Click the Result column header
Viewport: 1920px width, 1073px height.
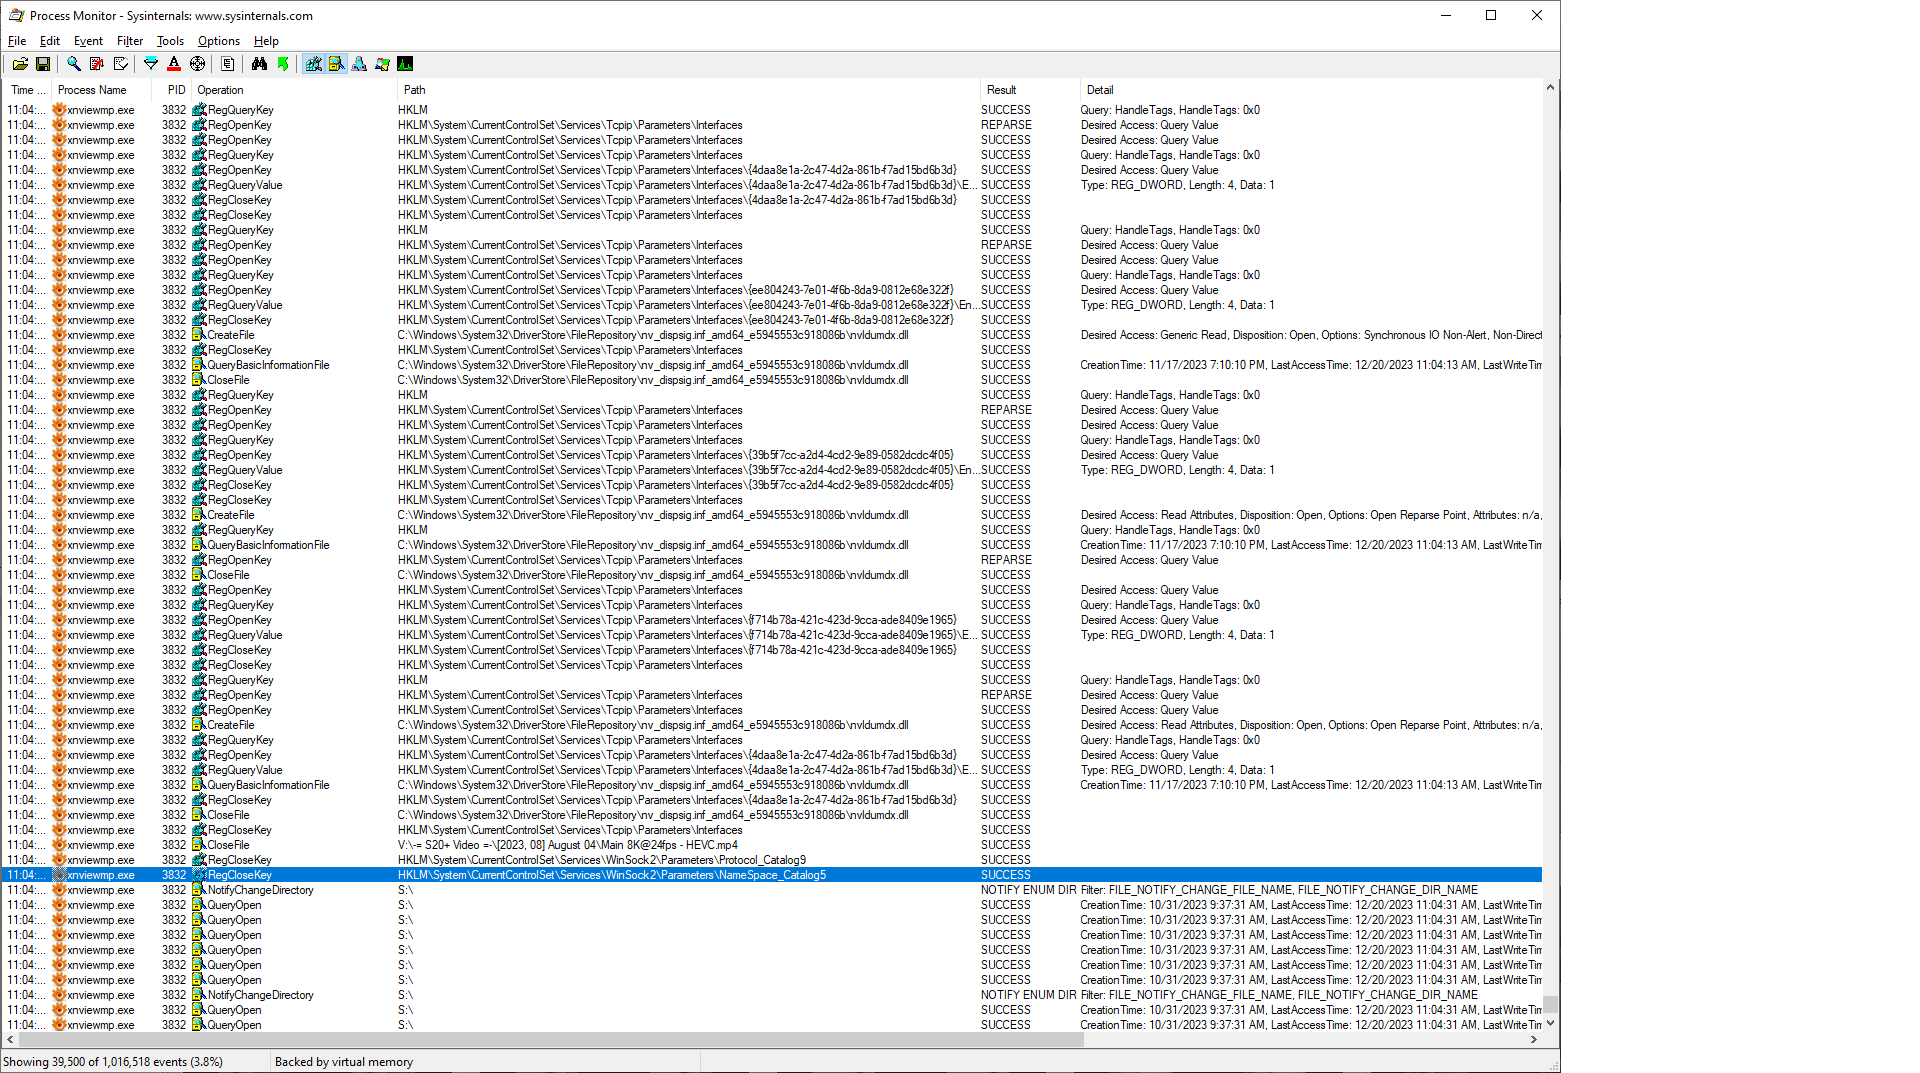click(x=1030, y=90)
